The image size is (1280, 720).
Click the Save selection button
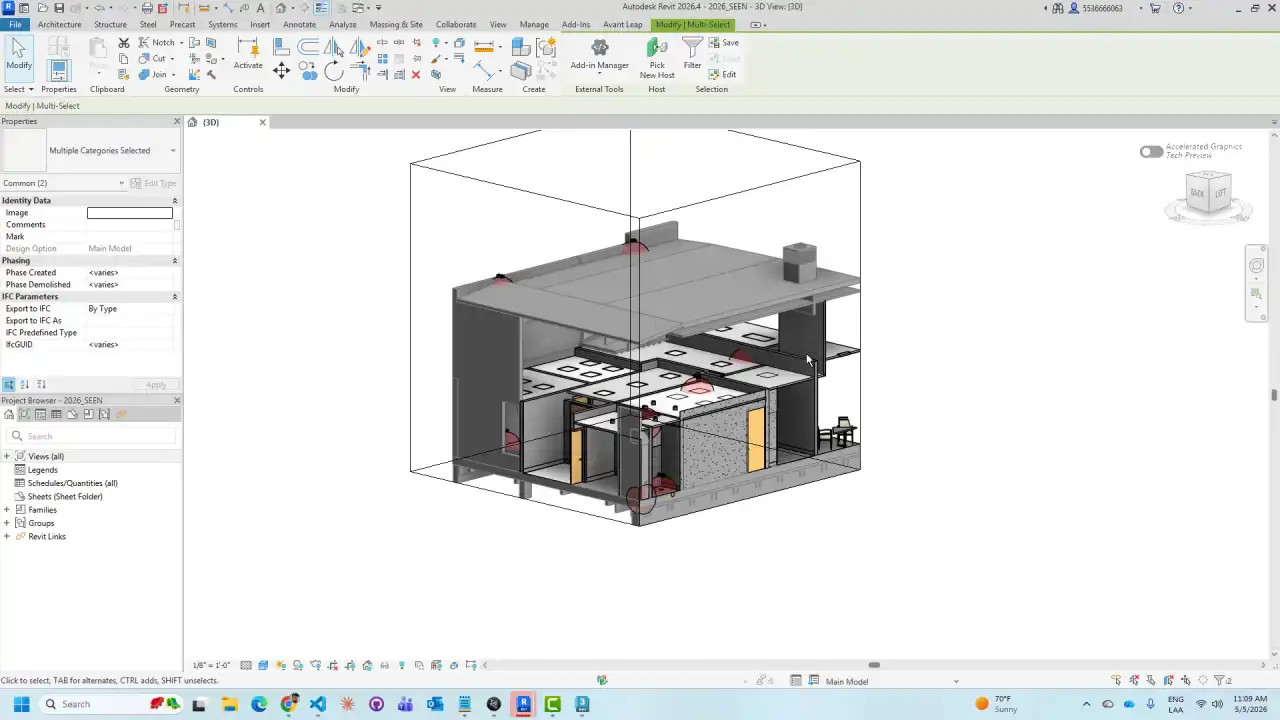(724, 43)
